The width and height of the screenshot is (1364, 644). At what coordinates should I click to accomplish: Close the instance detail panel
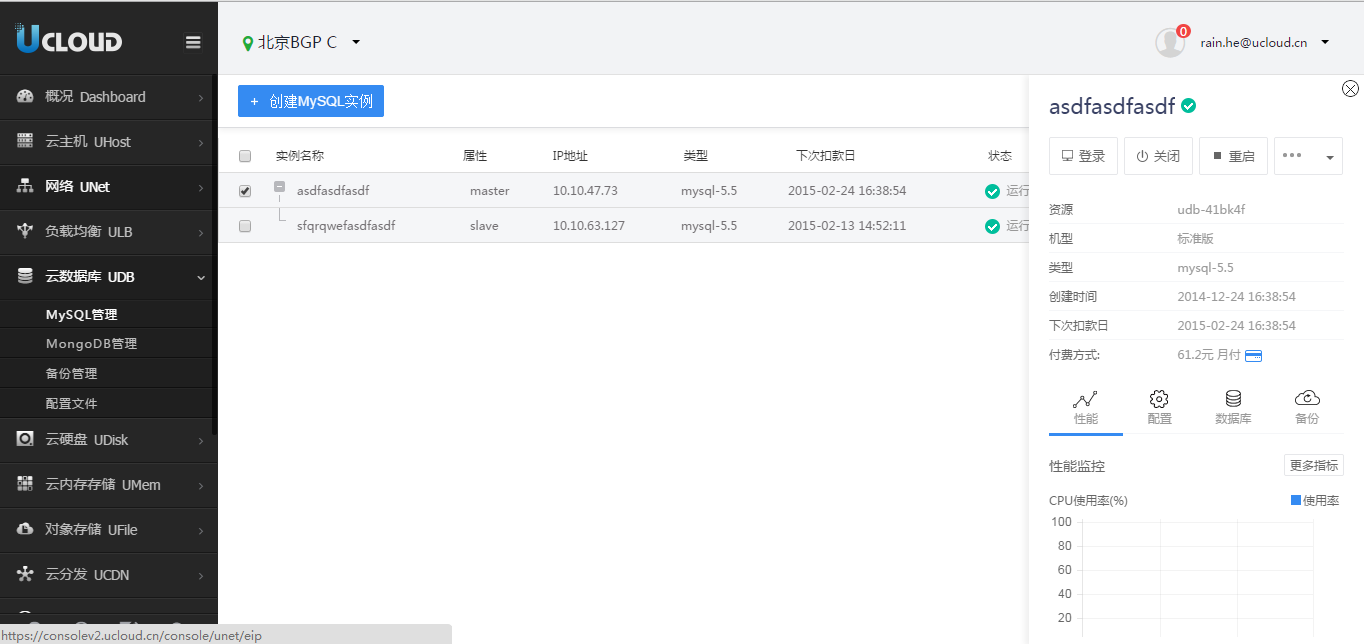pyautogui.click(x=1350, y=89)
